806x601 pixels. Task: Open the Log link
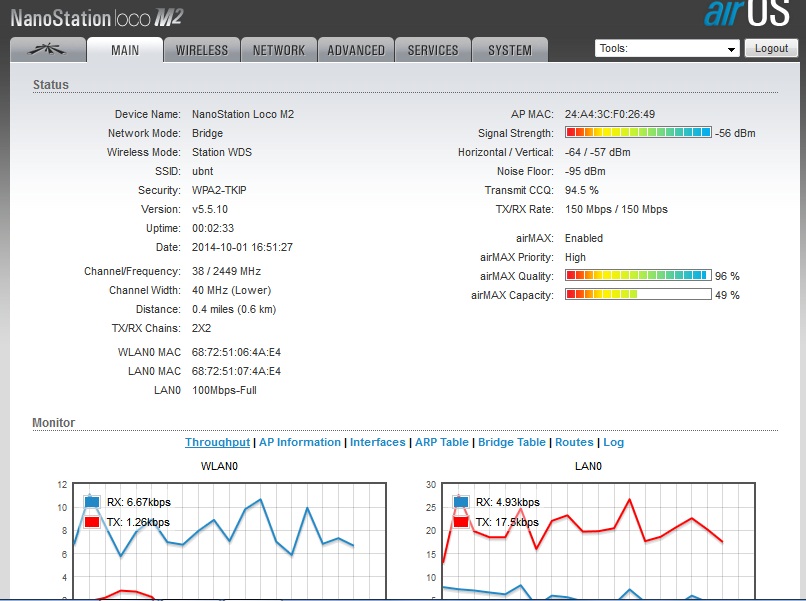pyautogui.click(x=614, y=442)
